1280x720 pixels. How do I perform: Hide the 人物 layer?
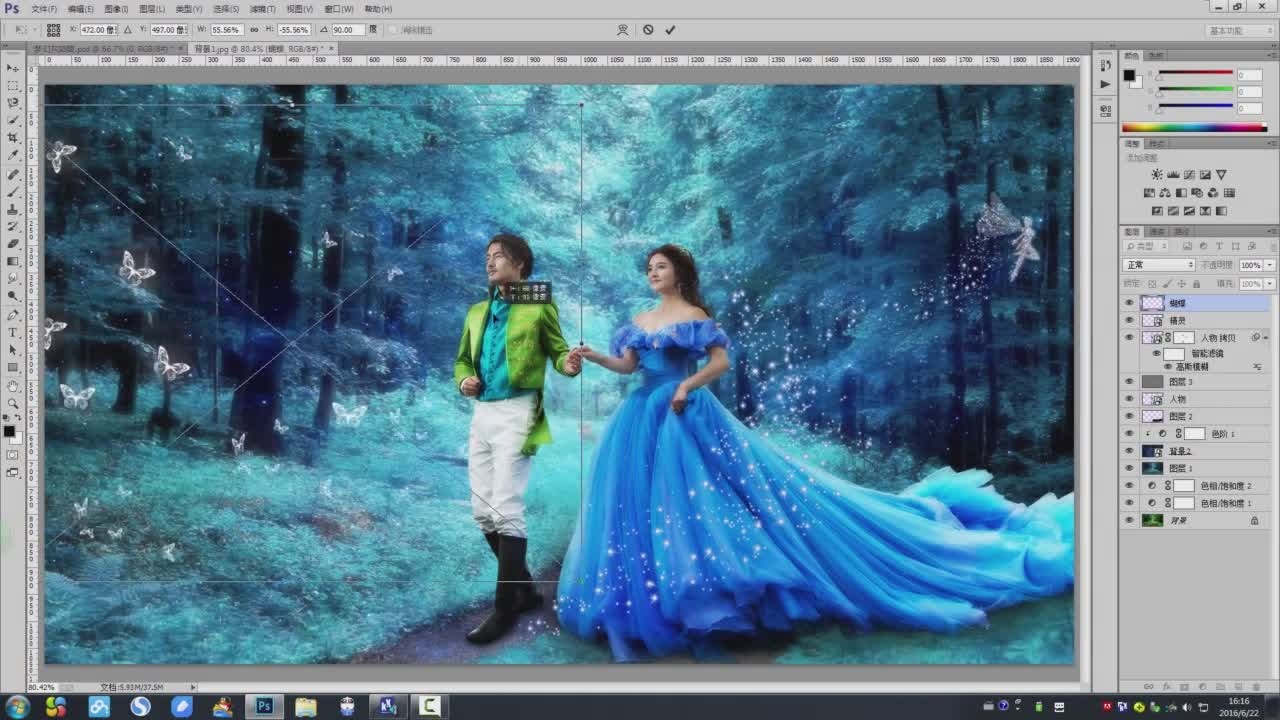tap(1130, 399)
